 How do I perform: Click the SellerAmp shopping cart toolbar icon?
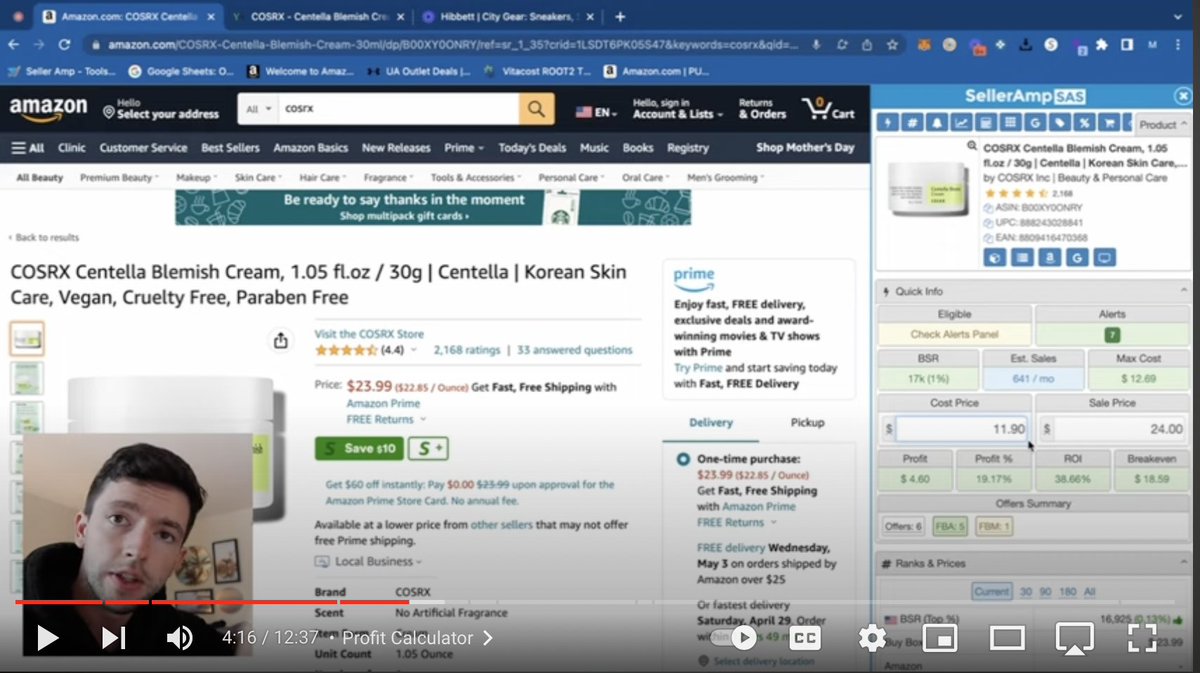1108,122
